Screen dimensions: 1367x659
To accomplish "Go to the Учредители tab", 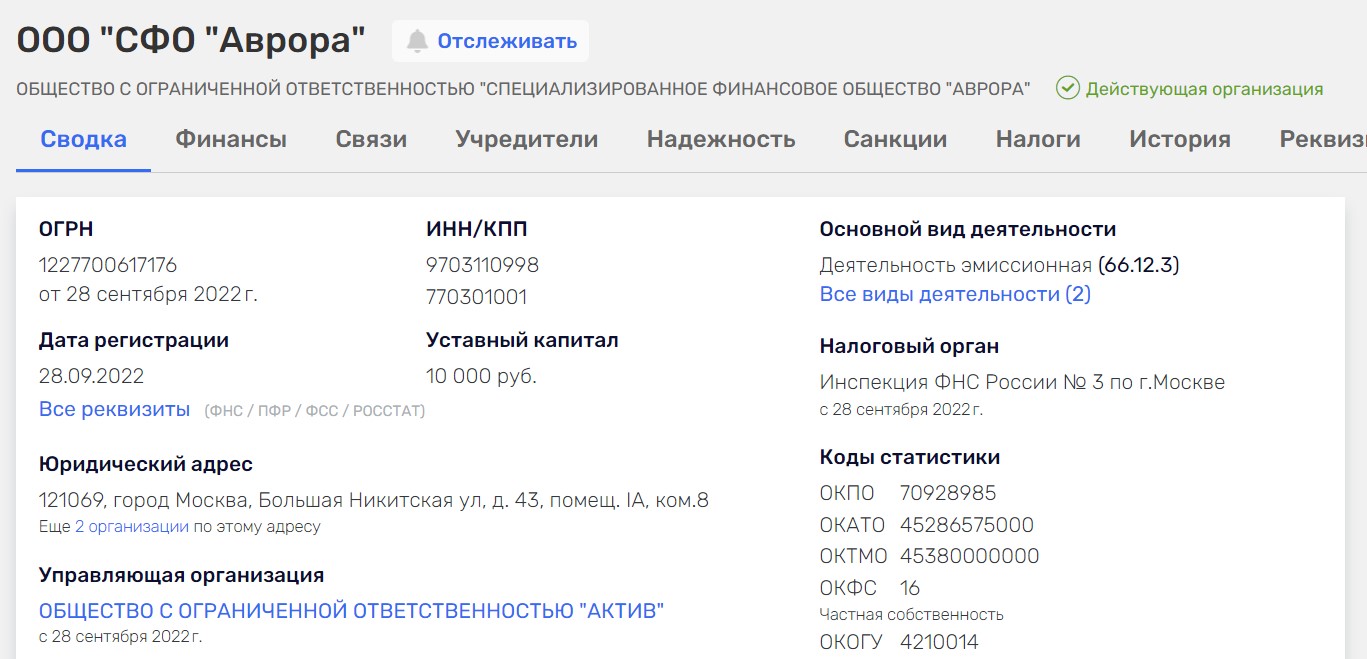I will [526, 140].
